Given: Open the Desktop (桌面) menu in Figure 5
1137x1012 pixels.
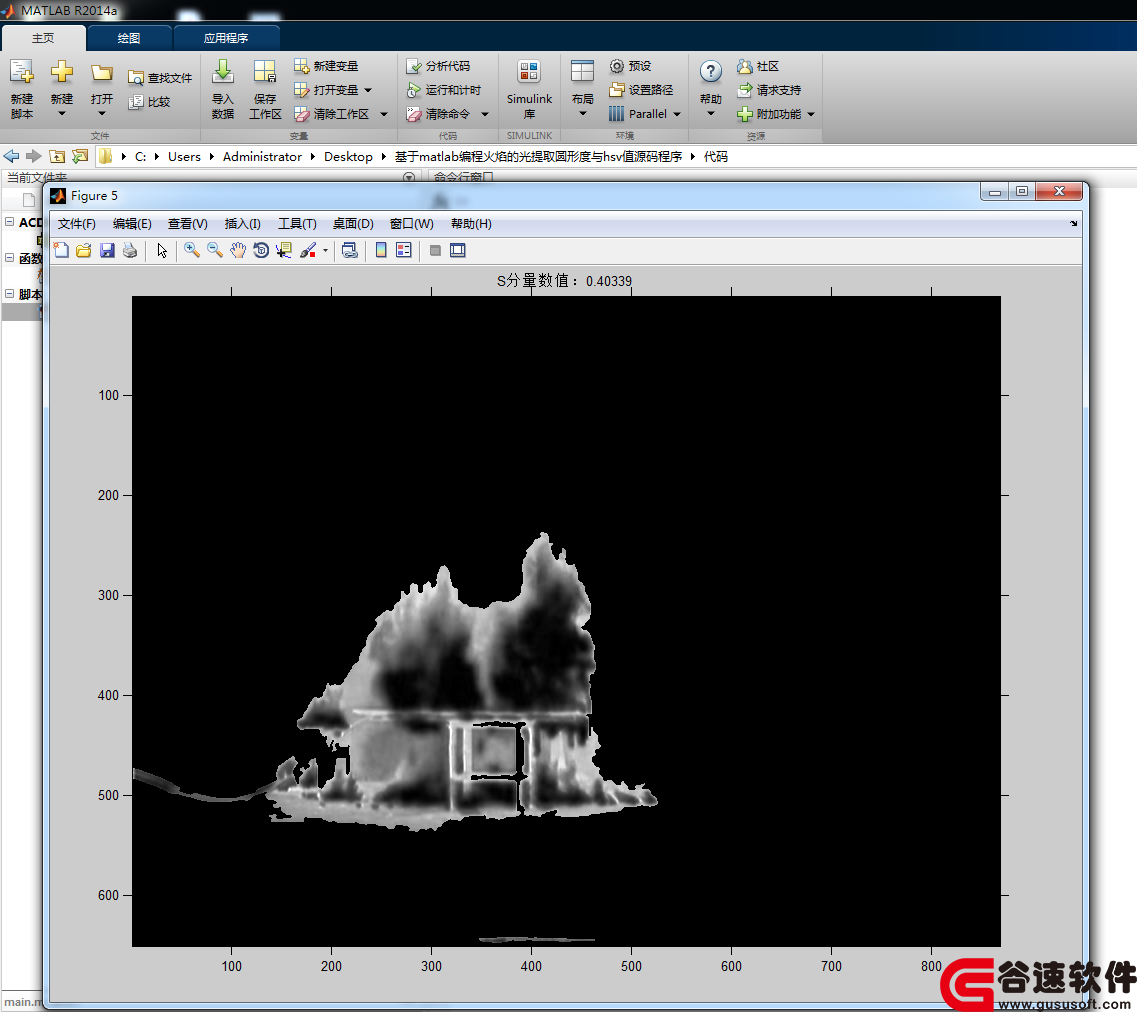Looking at the screenshot, I should pos(353,224).
